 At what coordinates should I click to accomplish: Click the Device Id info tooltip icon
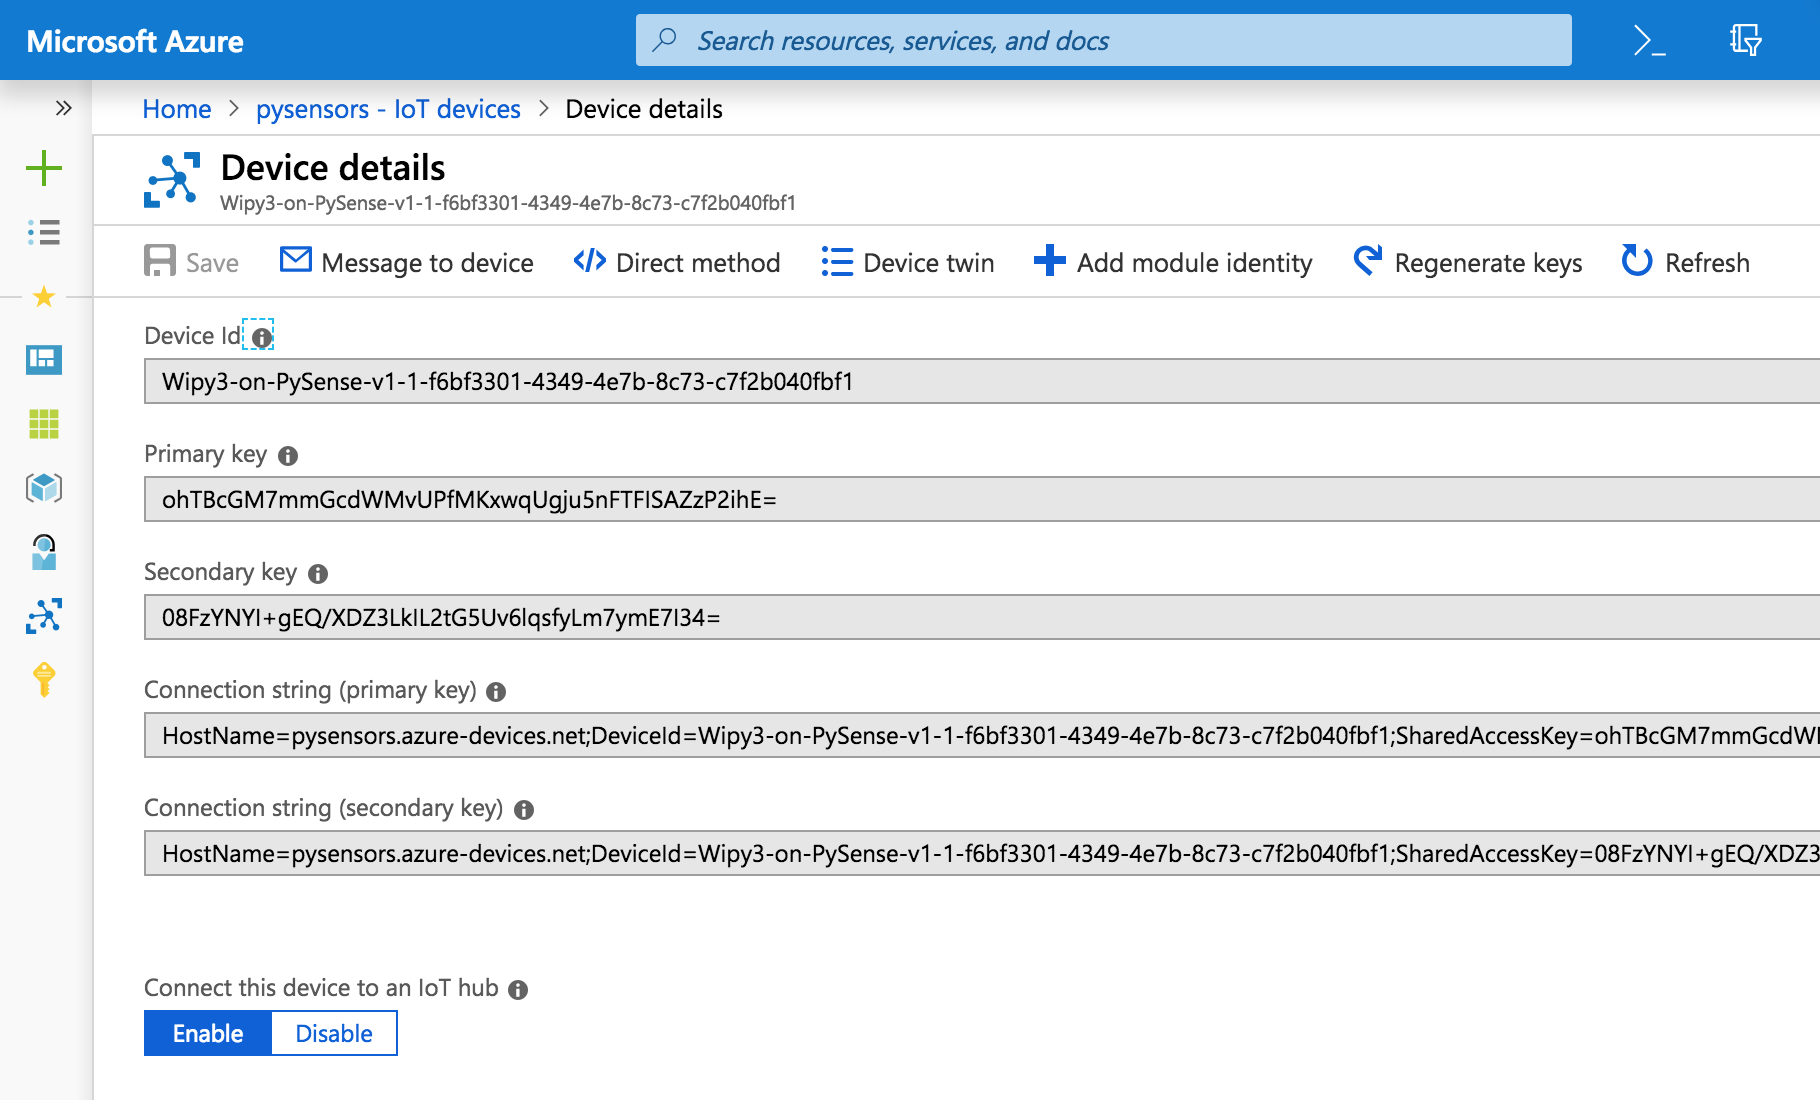260,336
